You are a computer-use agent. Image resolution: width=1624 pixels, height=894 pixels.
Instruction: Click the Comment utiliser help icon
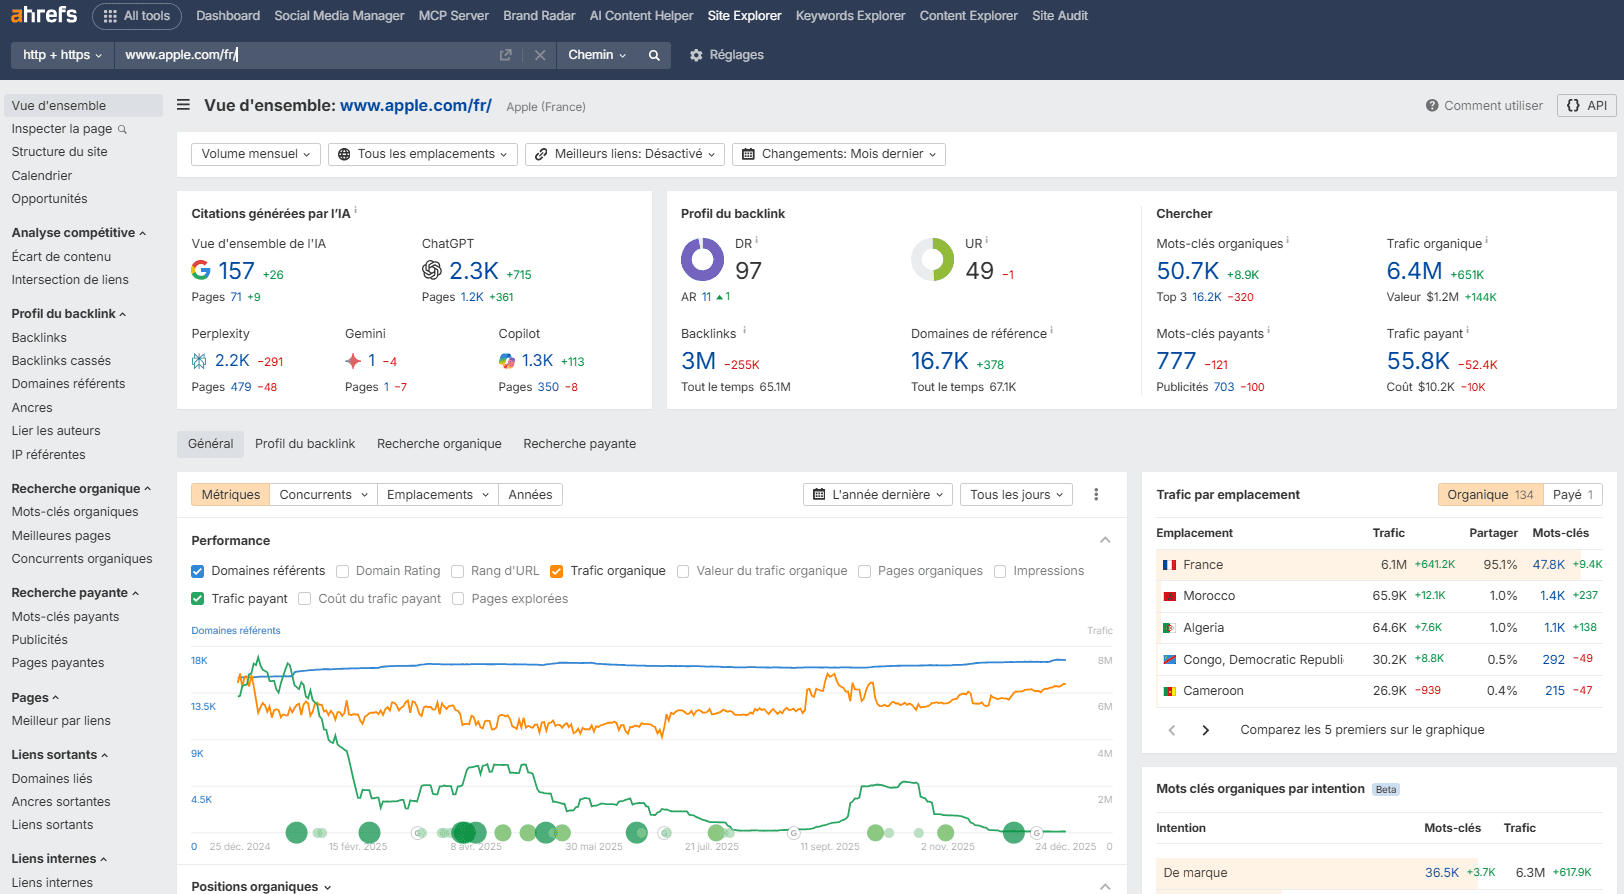[1432, 105]
